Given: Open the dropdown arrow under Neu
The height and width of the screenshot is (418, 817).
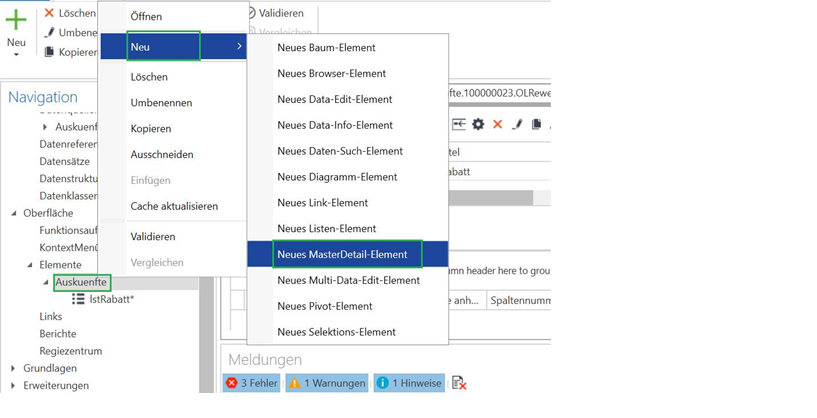Looking at the screenshot, I should 16,55.
